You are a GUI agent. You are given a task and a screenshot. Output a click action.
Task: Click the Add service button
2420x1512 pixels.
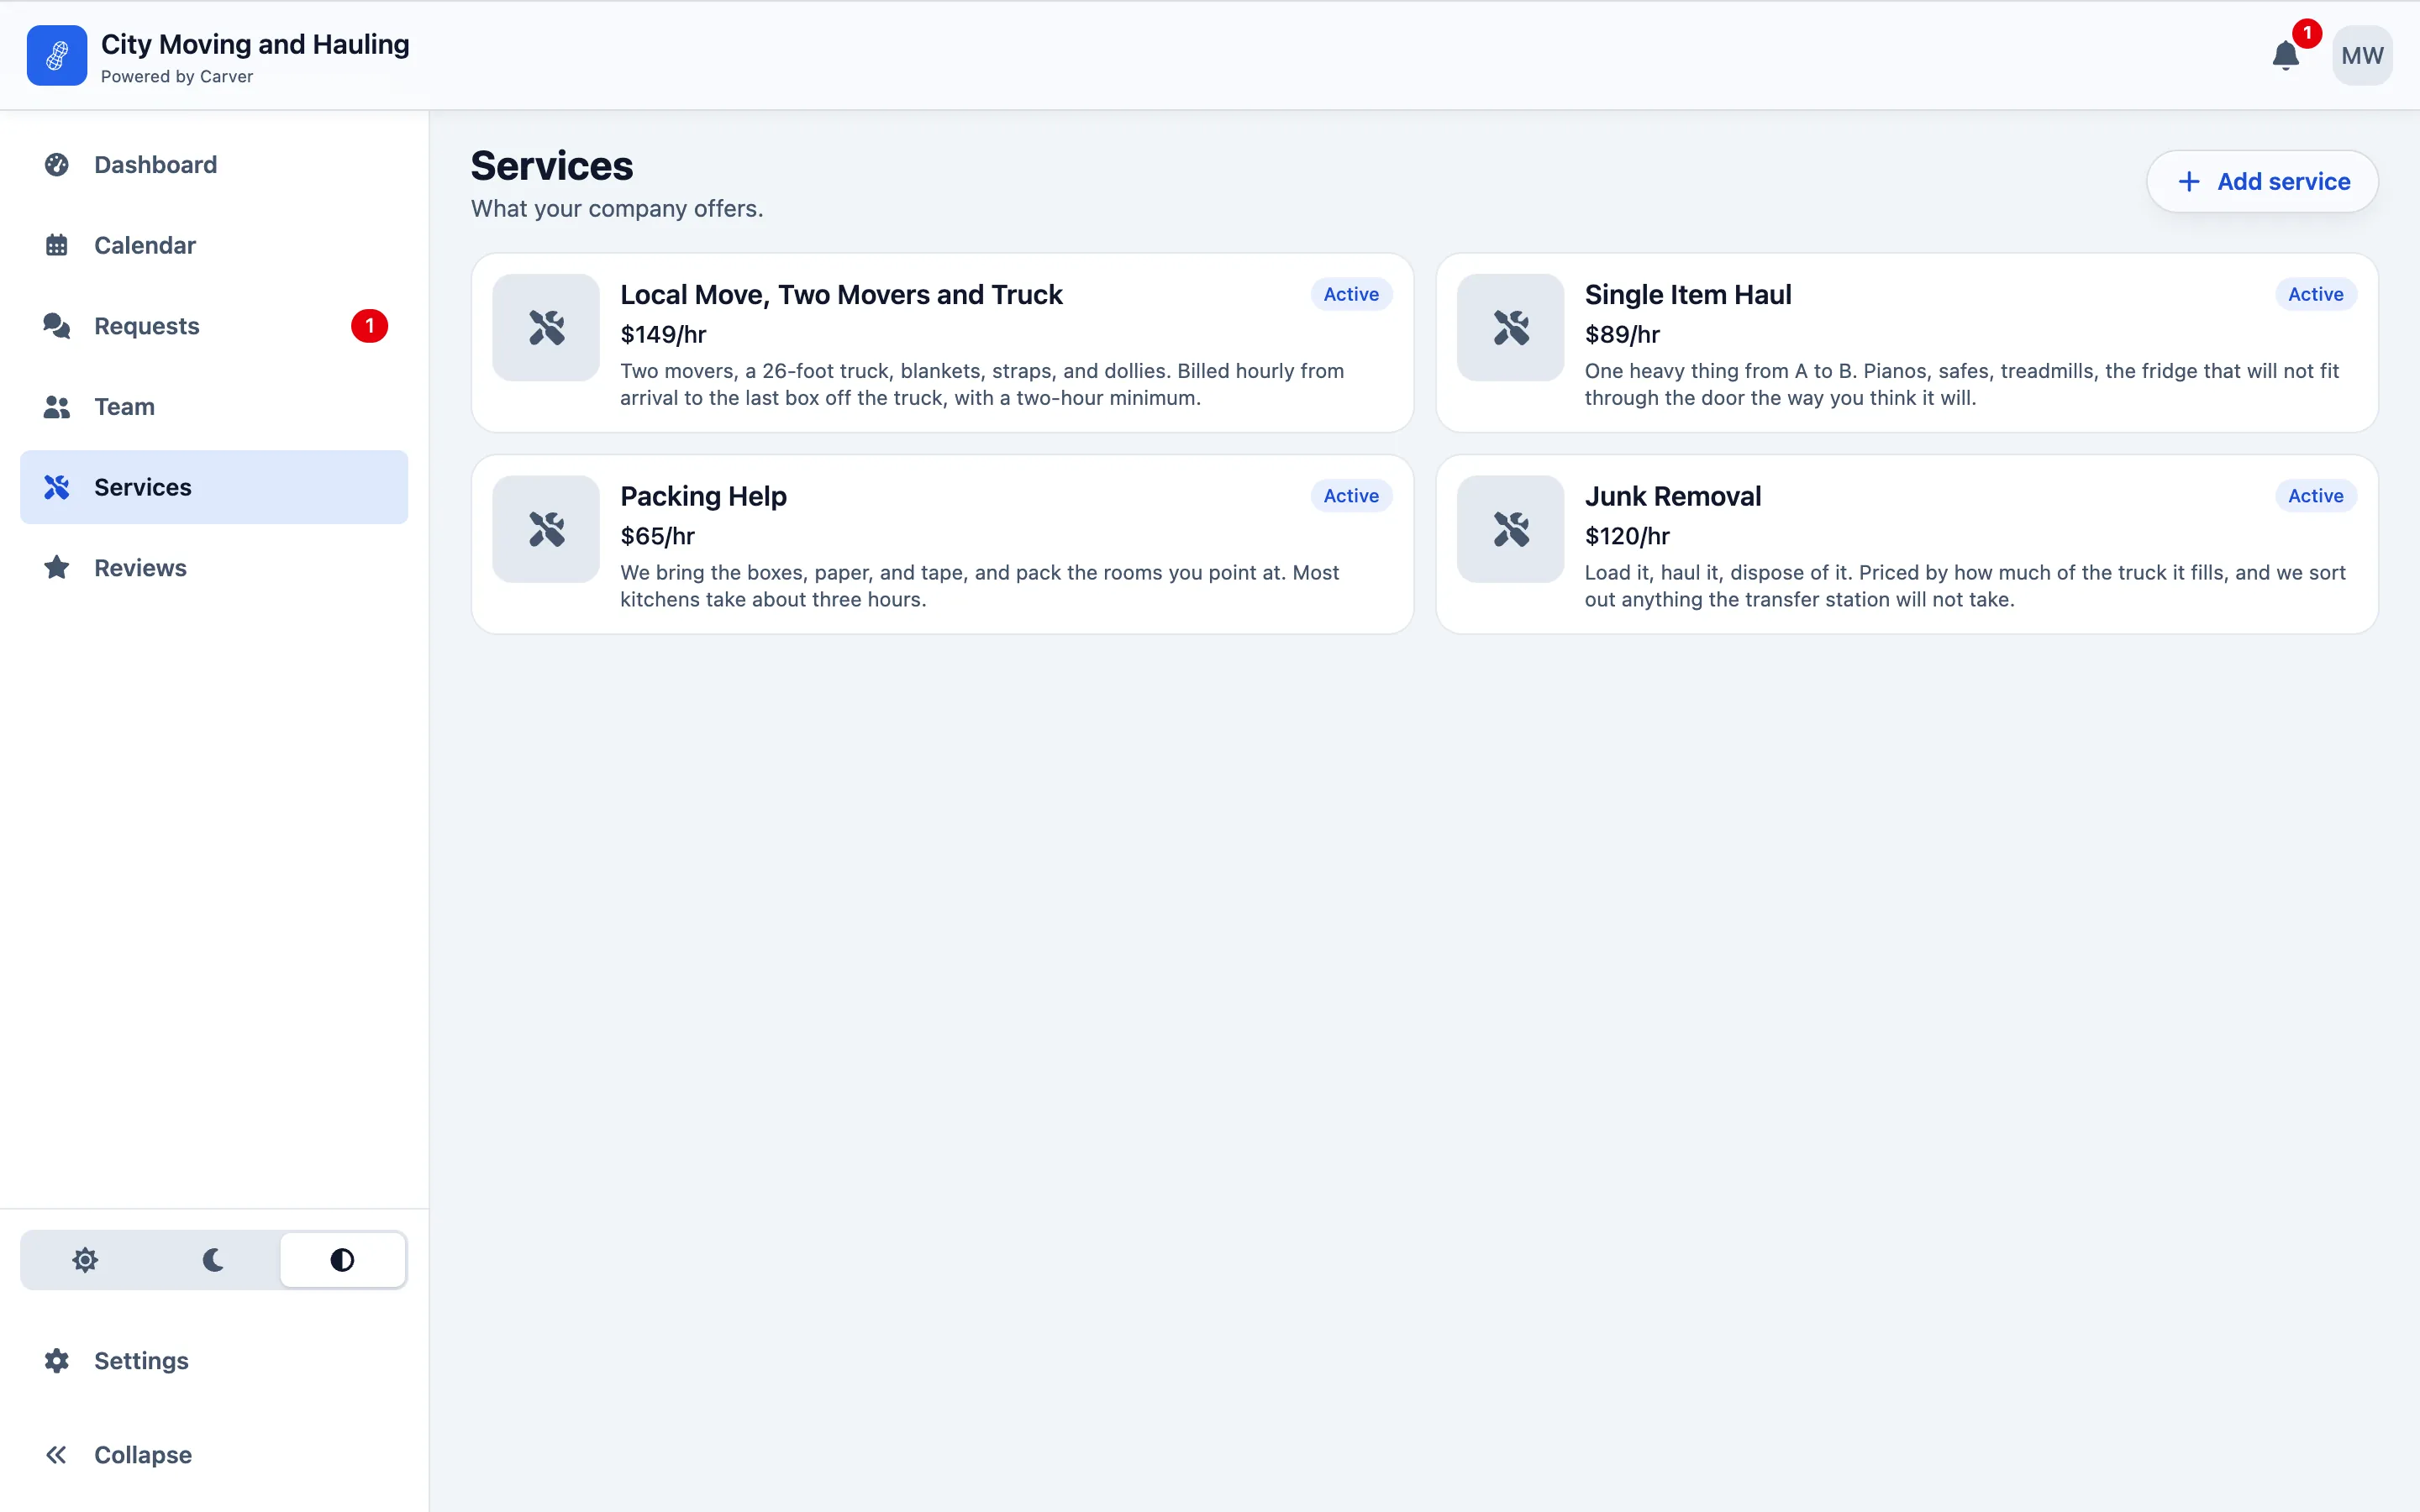tap(2262, 181)
